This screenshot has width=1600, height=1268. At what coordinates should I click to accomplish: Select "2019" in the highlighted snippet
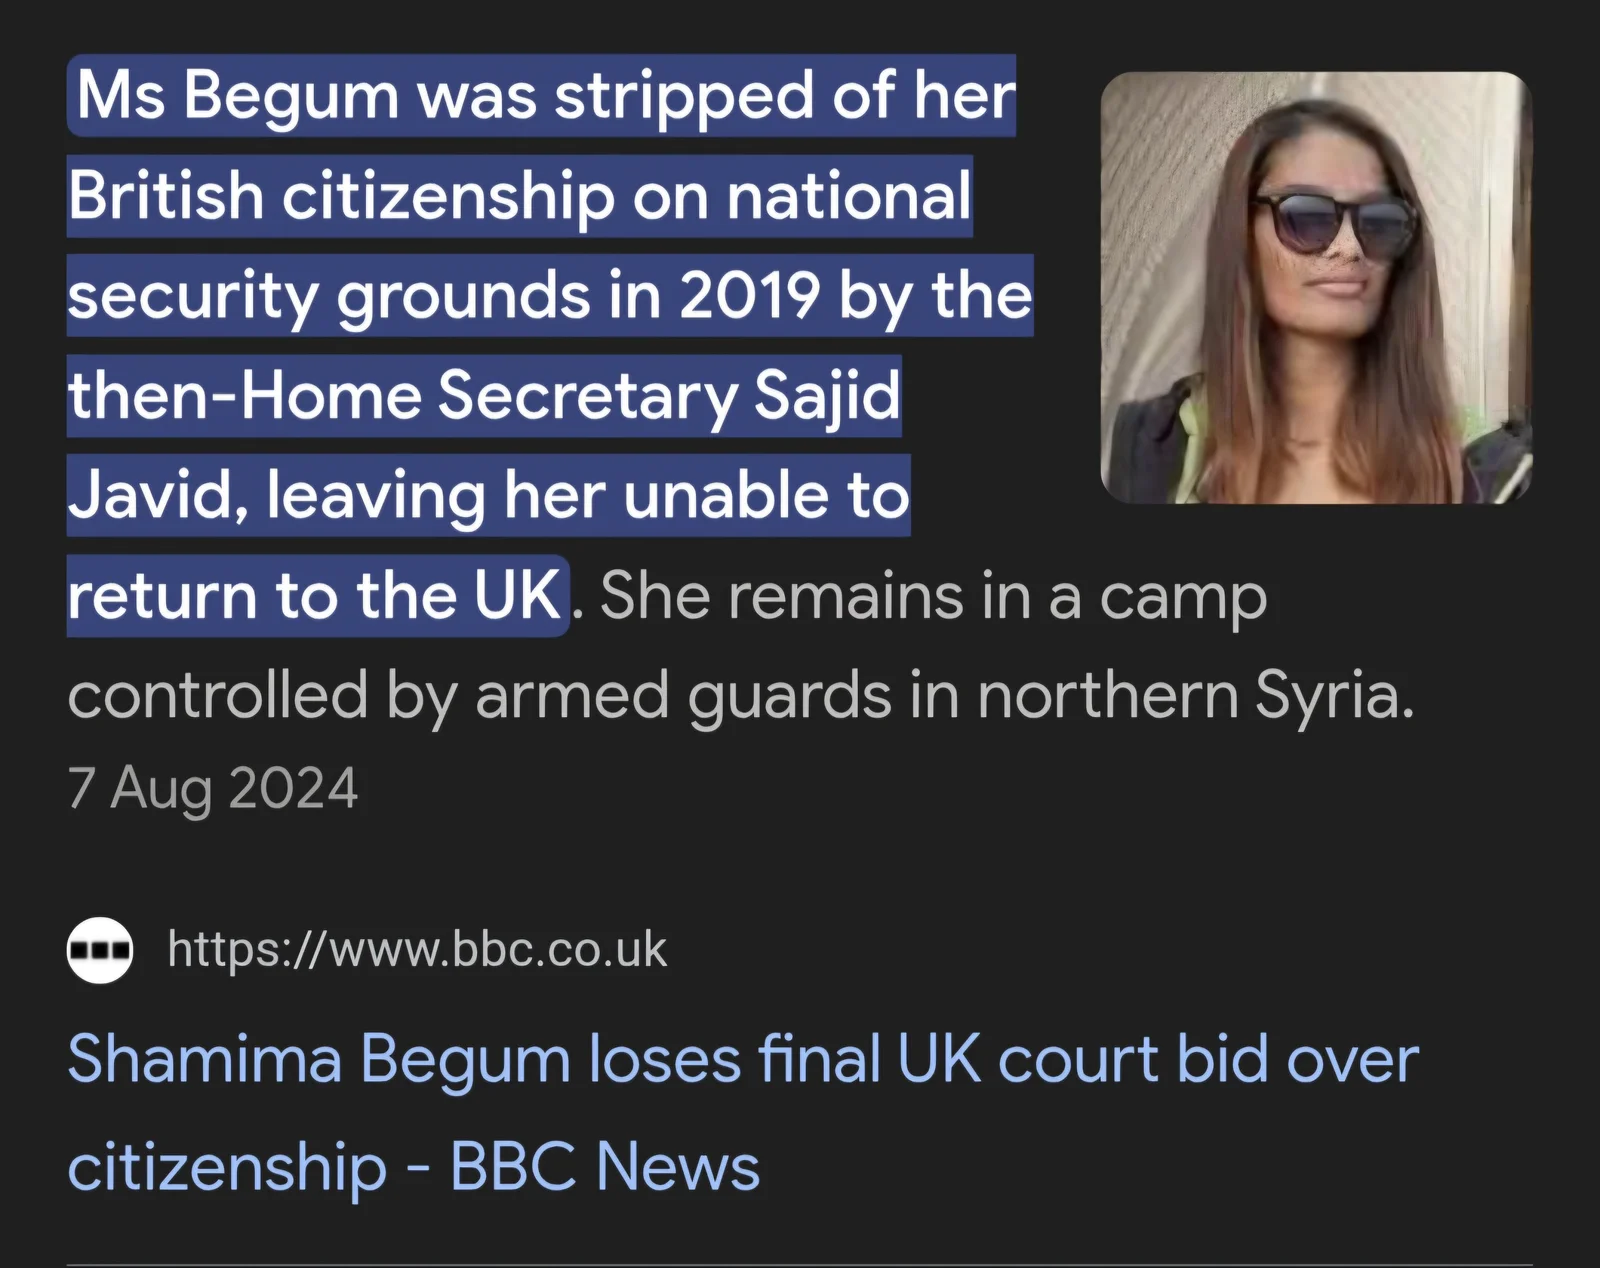[749, 296]
